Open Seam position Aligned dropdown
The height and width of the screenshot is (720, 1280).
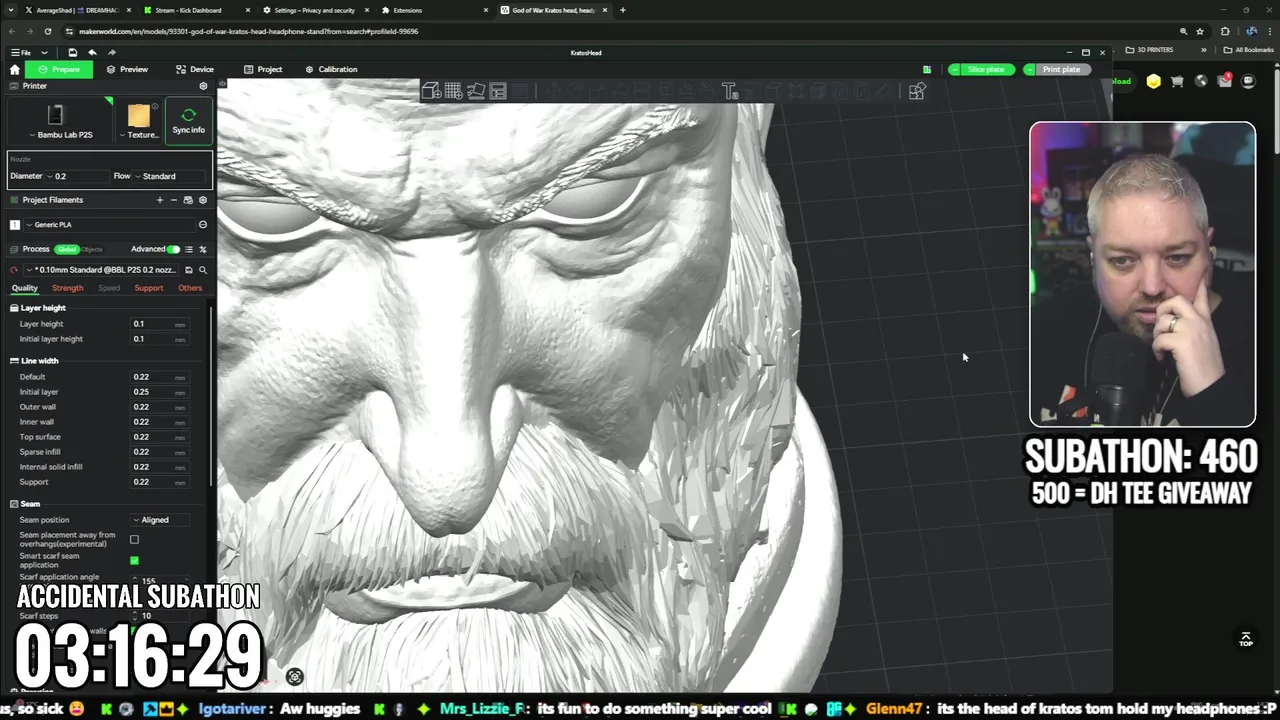(x=160, y=520)
